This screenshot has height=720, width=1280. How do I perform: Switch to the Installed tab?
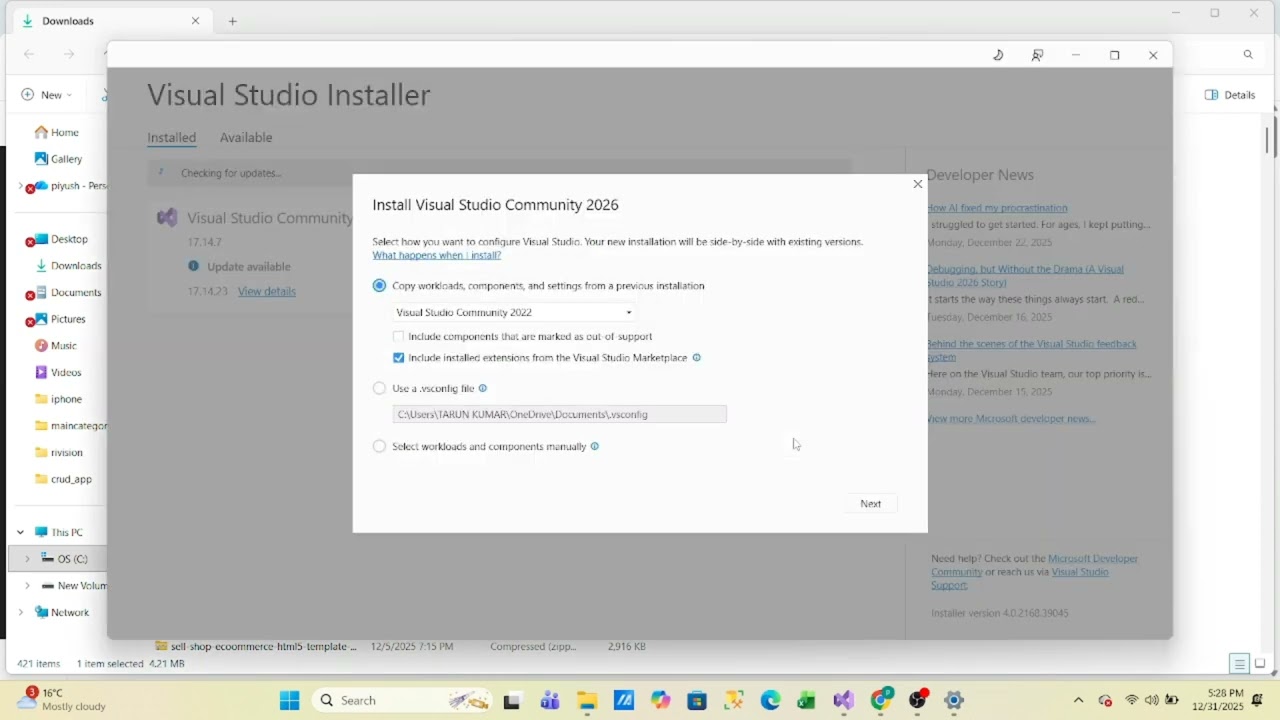click(x=172, y=138)
